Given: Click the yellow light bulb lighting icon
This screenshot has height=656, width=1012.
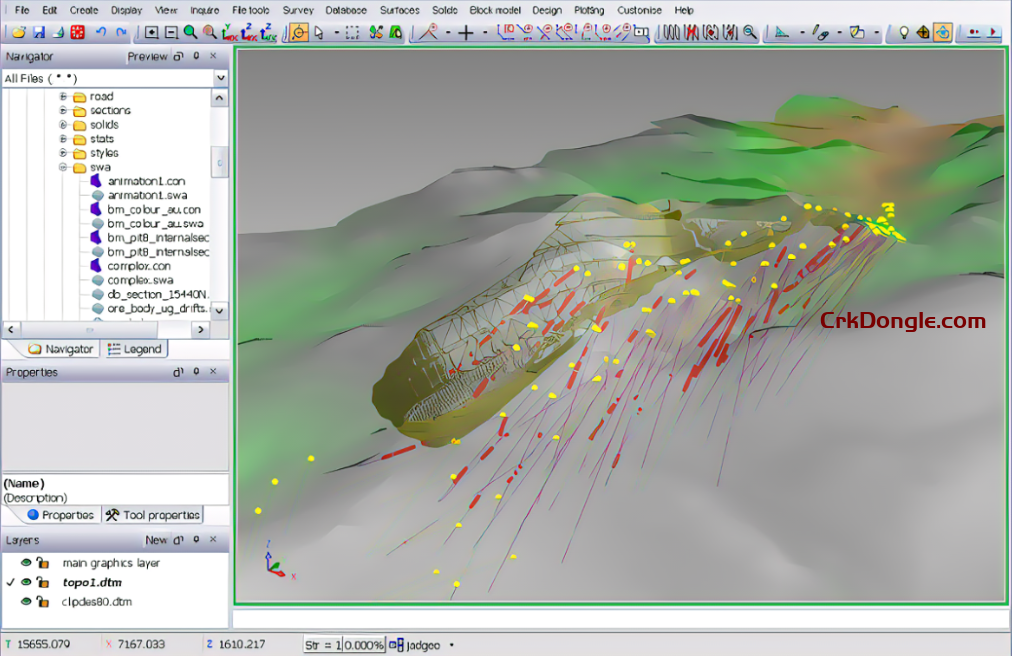Looking at the screenshot, I should click(904, 32).
